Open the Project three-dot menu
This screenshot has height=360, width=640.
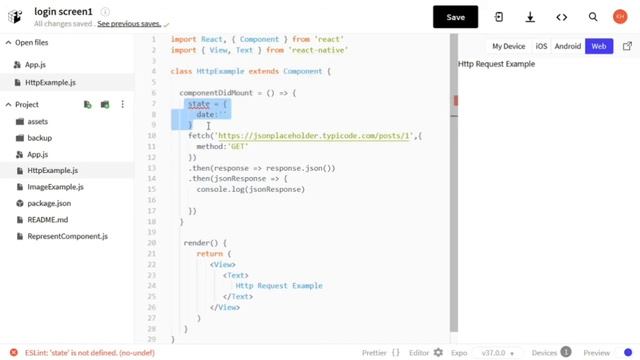122,104
